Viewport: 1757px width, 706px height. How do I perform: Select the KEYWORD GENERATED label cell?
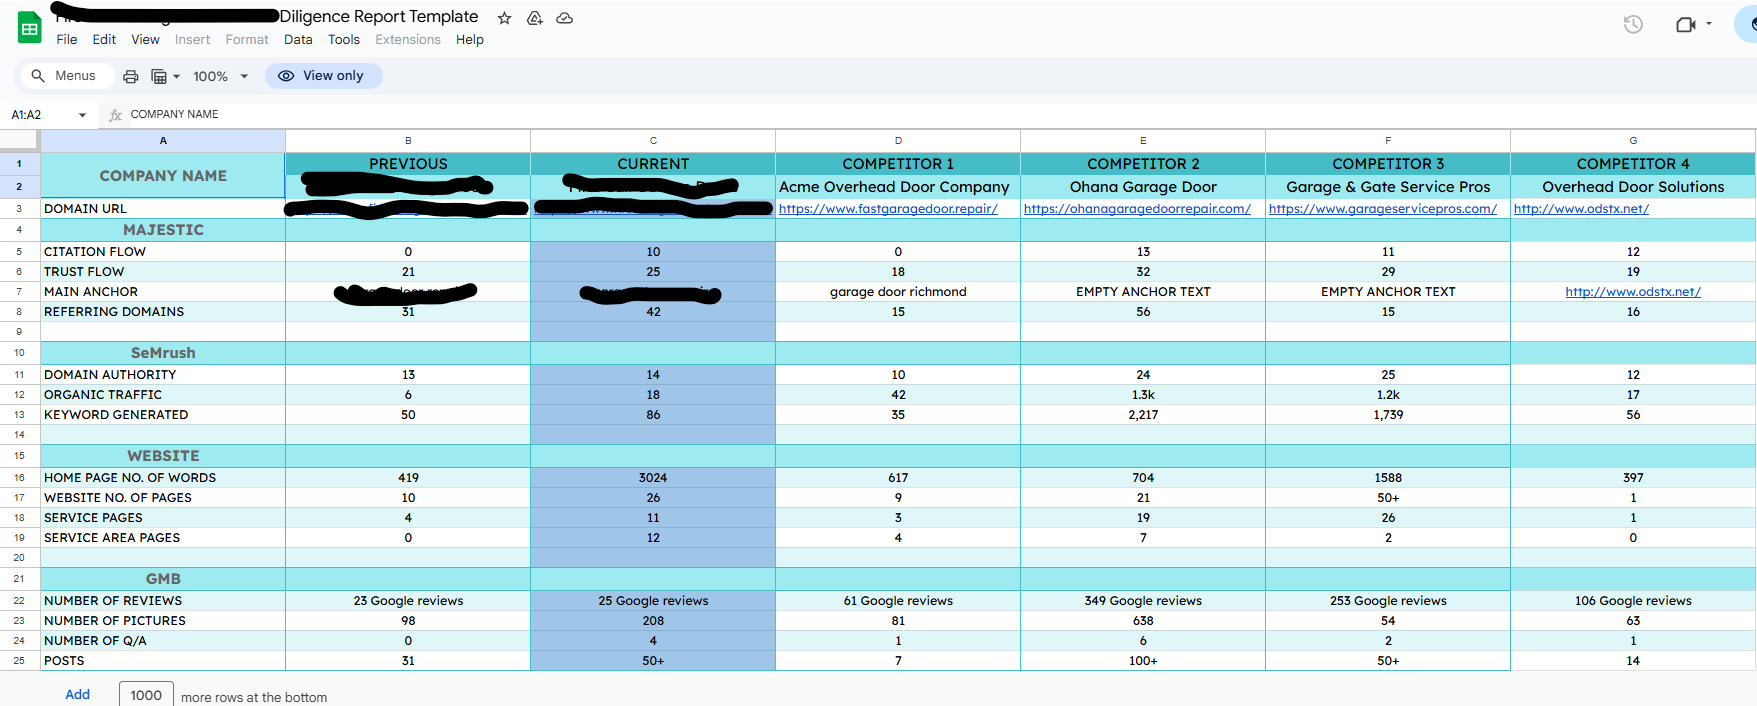pos(163,415)
